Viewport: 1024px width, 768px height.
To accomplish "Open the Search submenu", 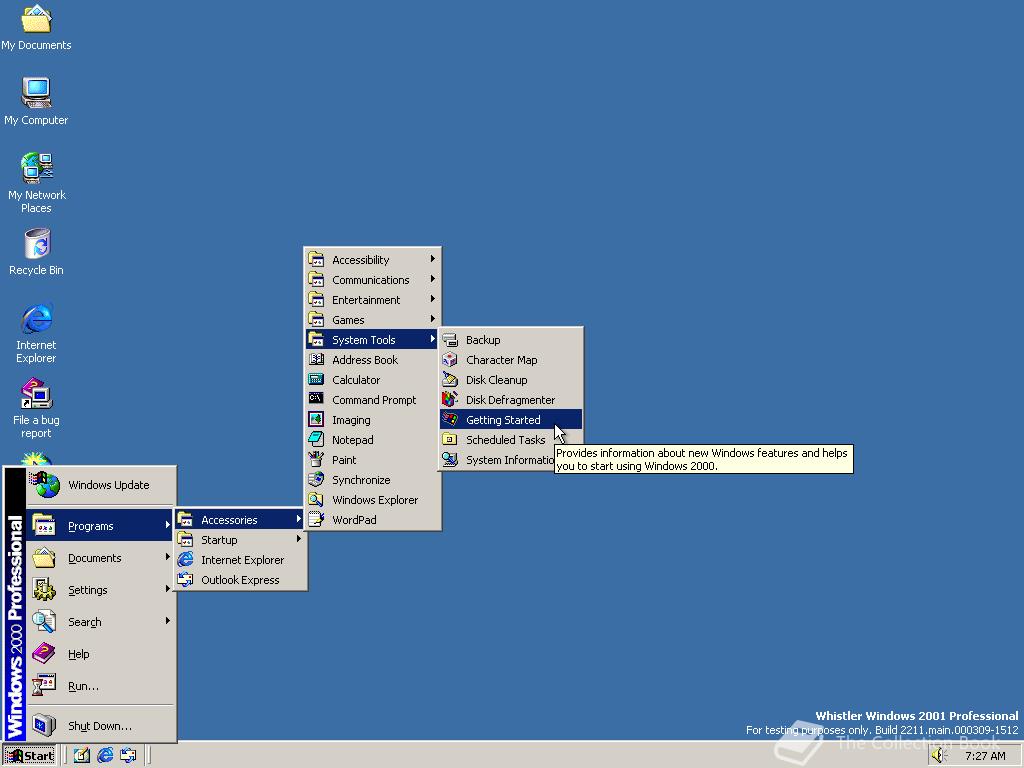I will pos(101,622).
